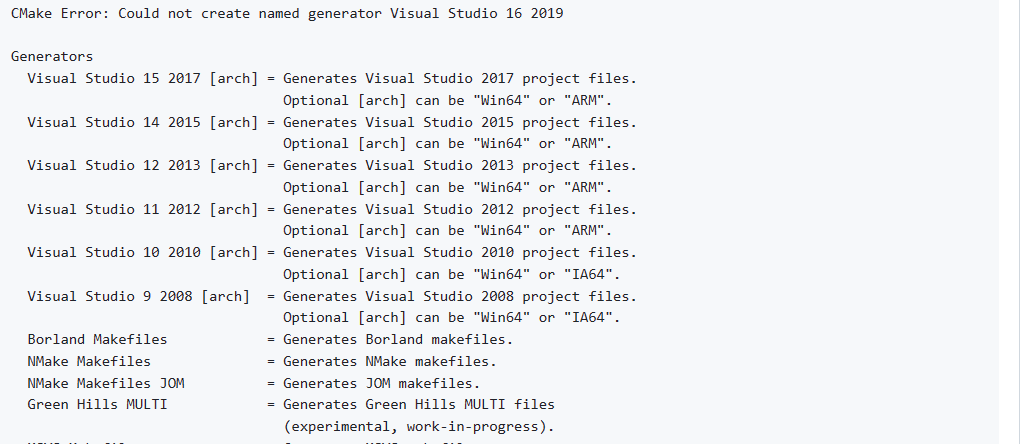Click "Generates Green Hills MULTI files" description
1023x444 pixels.
pyautogui.click(x=419, y=404)
